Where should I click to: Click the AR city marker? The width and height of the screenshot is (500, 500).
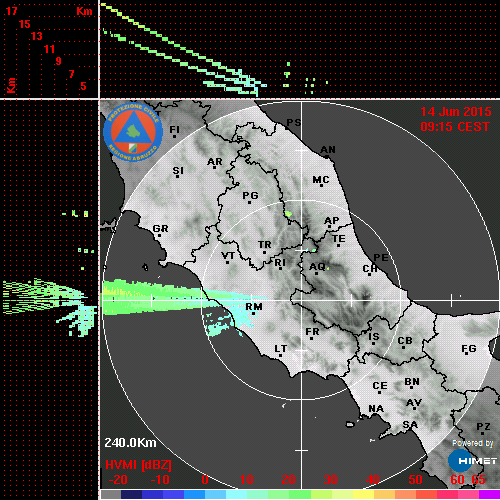point(215,162)
